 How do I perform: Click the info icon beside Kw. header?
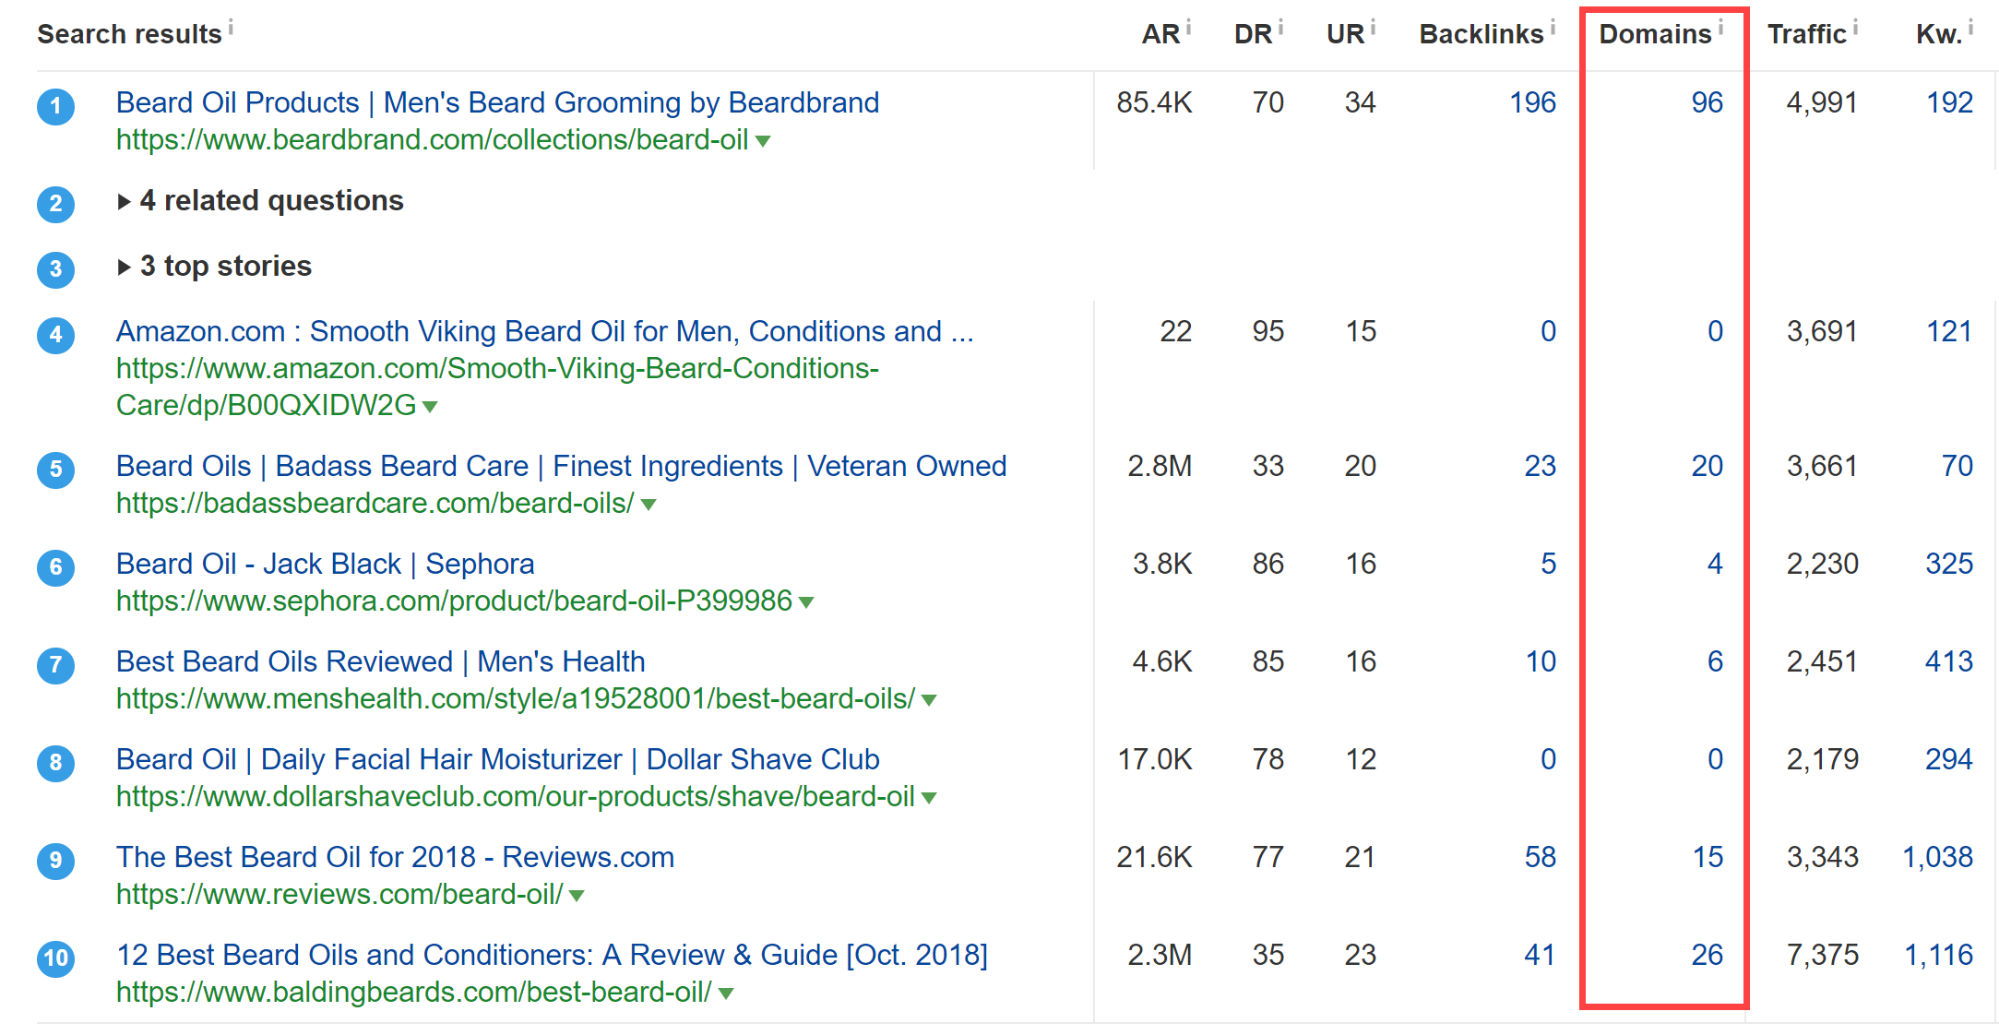pos(1971,27)
